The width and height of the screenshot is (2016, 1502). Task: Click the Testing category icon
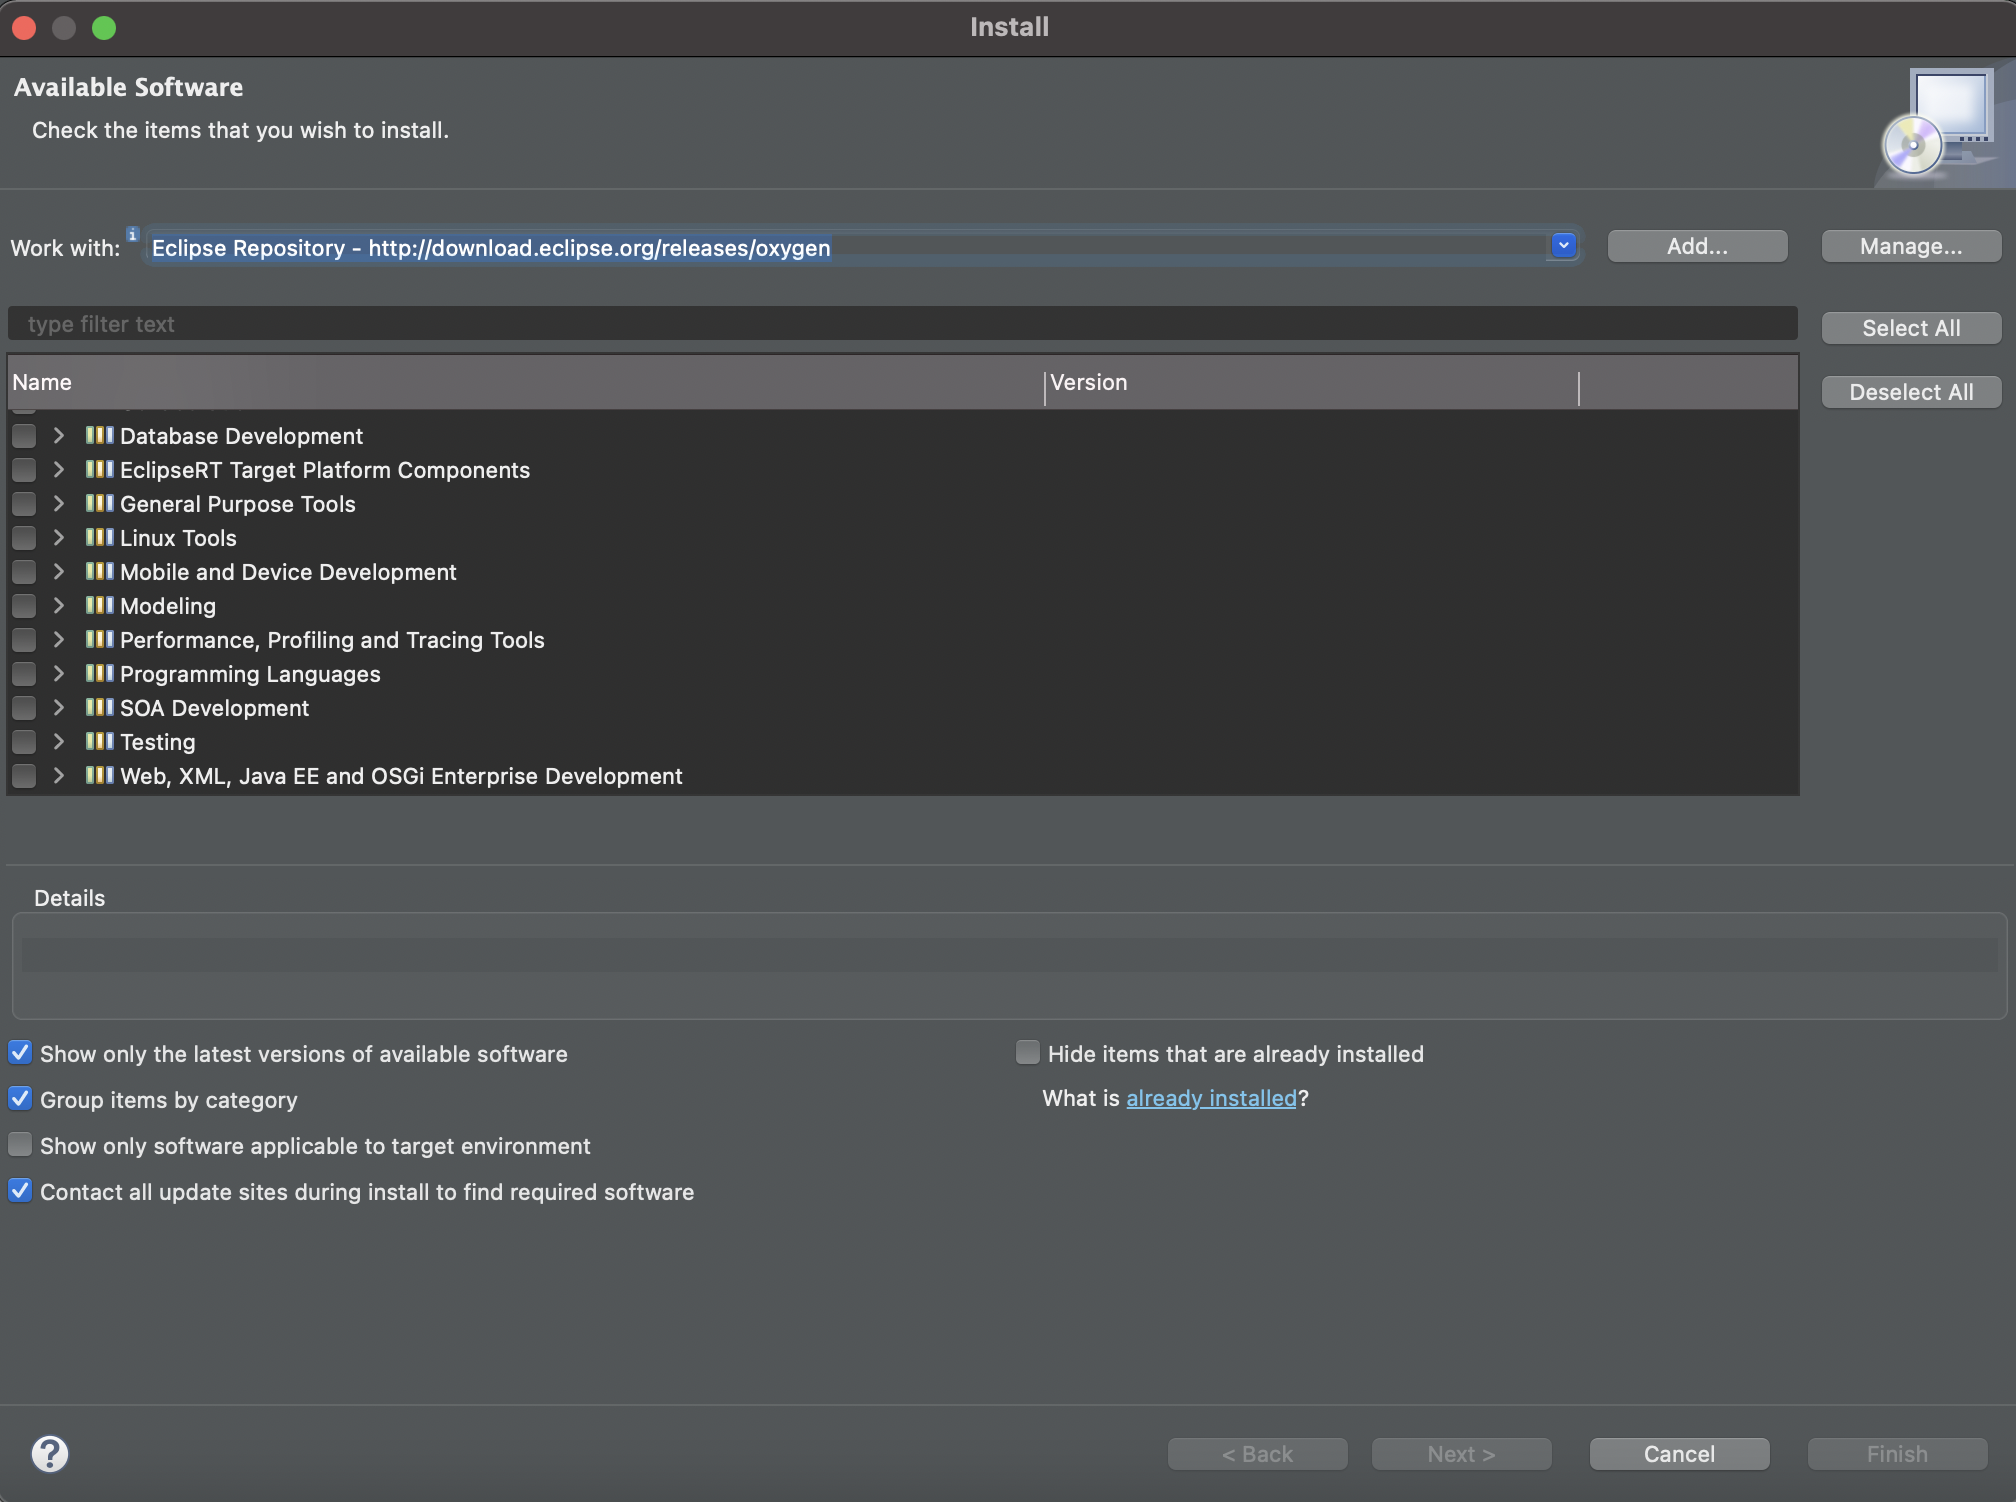[99, 741]
